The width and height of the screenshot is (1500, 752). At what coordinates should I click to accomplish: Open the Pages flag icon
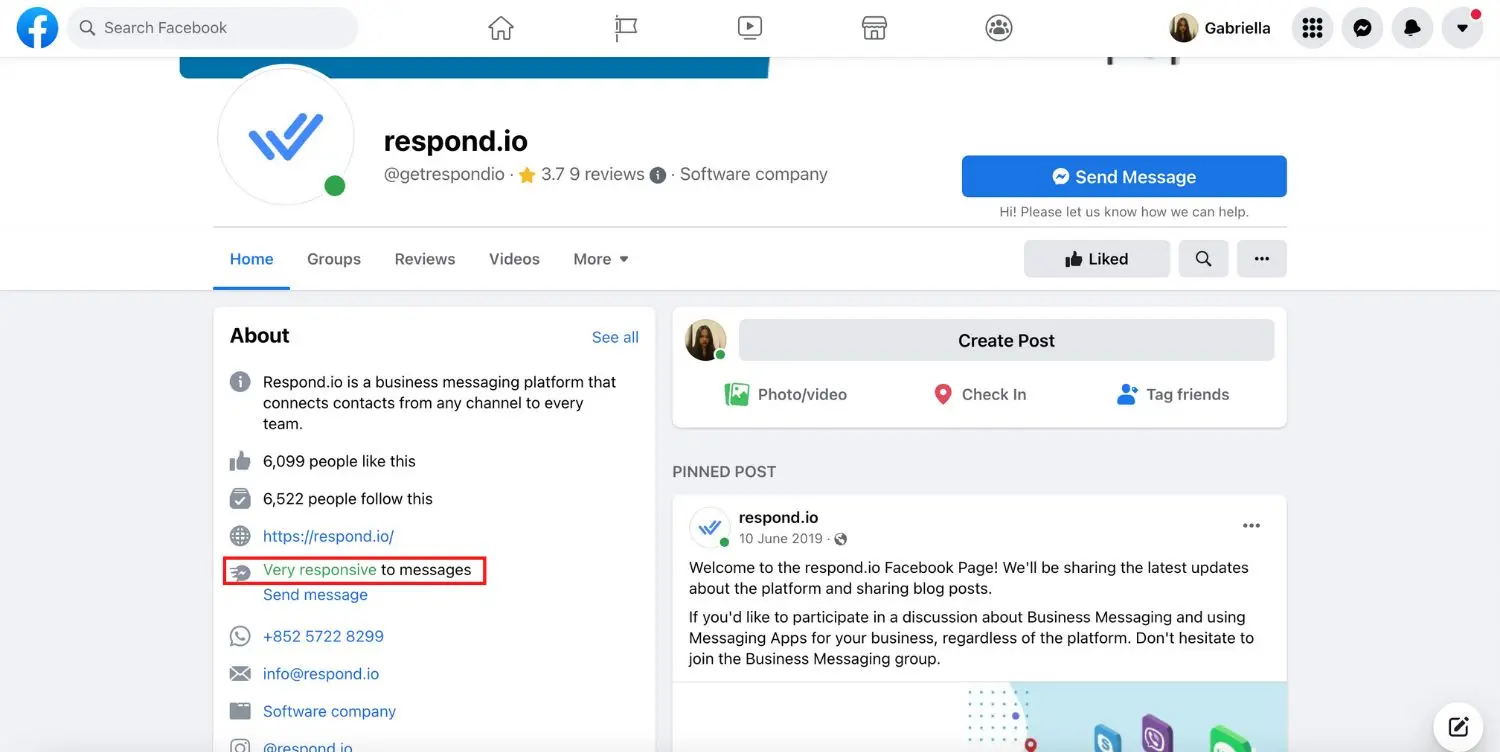click(626, 28)
